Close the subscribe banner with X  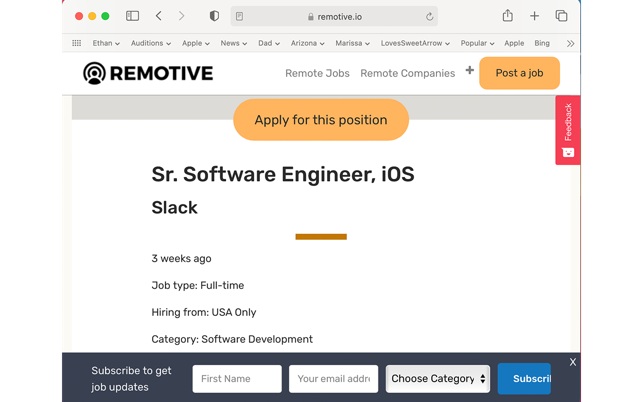[x=573, y=362]
